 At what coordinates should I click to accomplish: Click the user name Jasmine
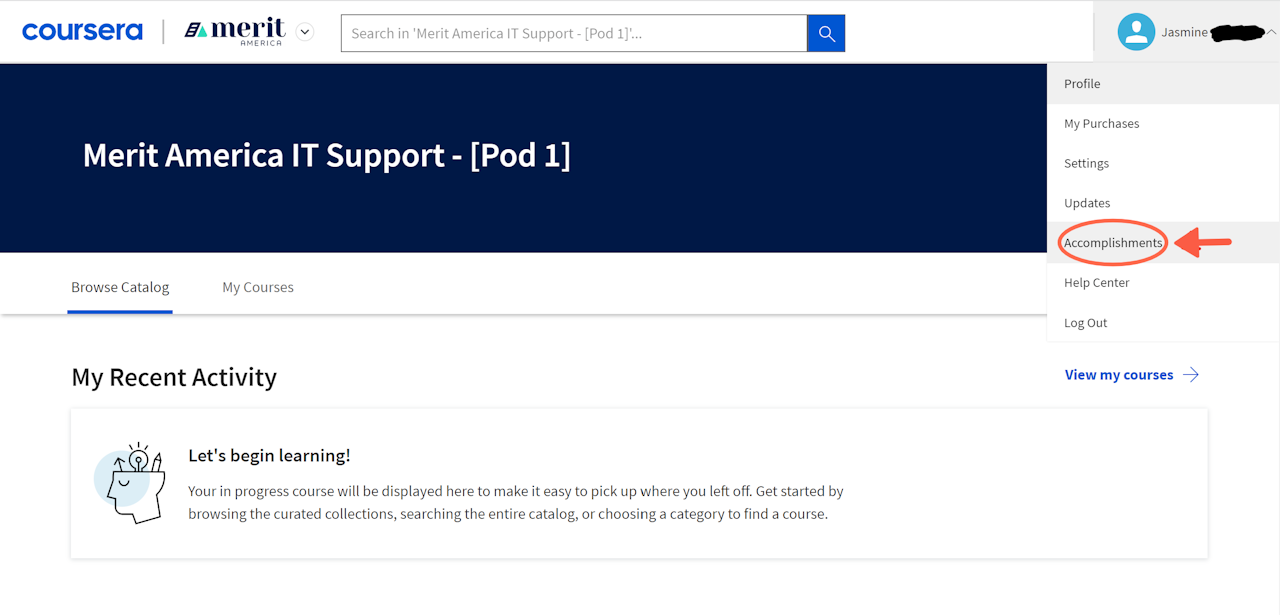click(x=1184, y=33)
